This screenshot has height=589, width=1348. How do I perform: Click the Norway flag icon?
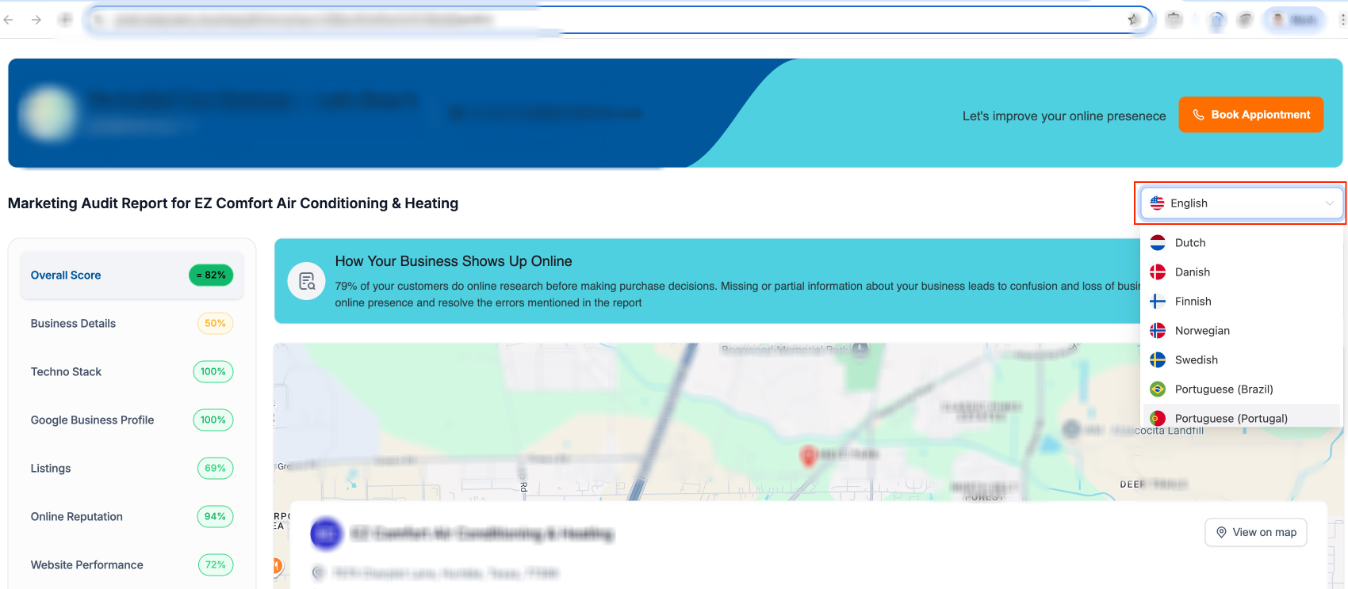click(1158, 330)
